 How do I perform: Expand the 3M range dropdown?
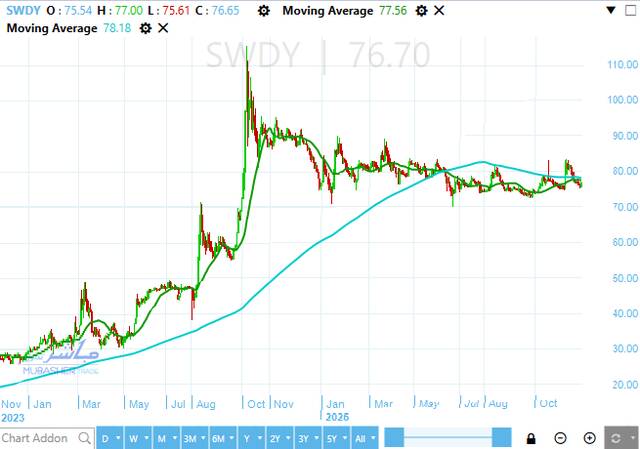click(x=188, y=438)
